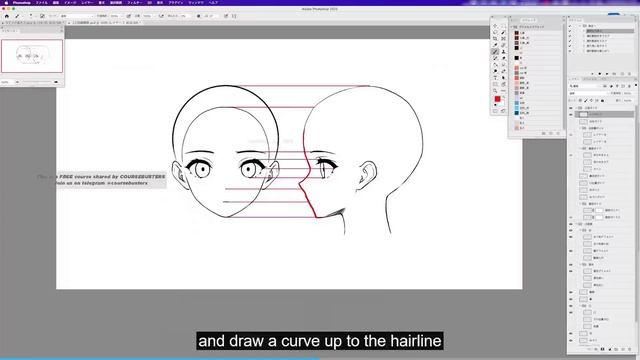Open the ファイル (File) menu
This screenshot has width=640, height=360.
coord(42,2)
